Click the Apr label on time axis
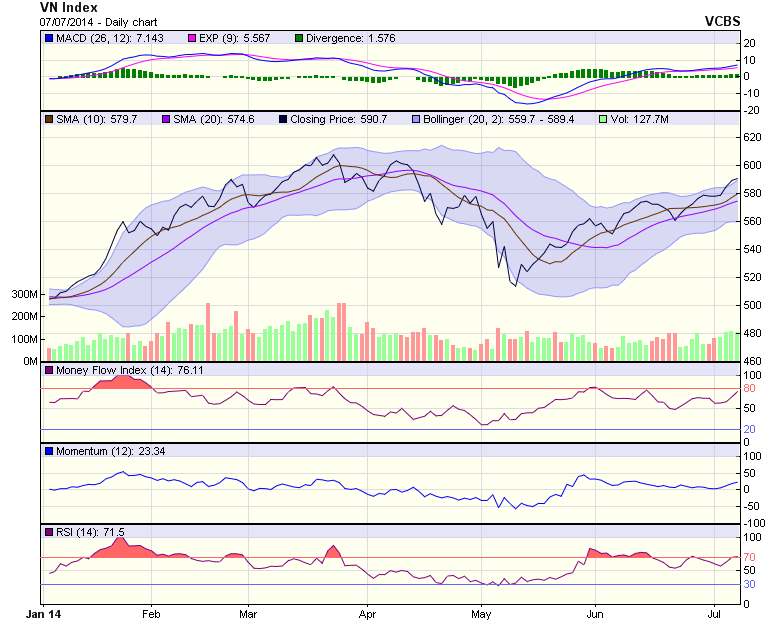Image resolution: width=780 pixels, height=635 pixels. tap(368, 615)
